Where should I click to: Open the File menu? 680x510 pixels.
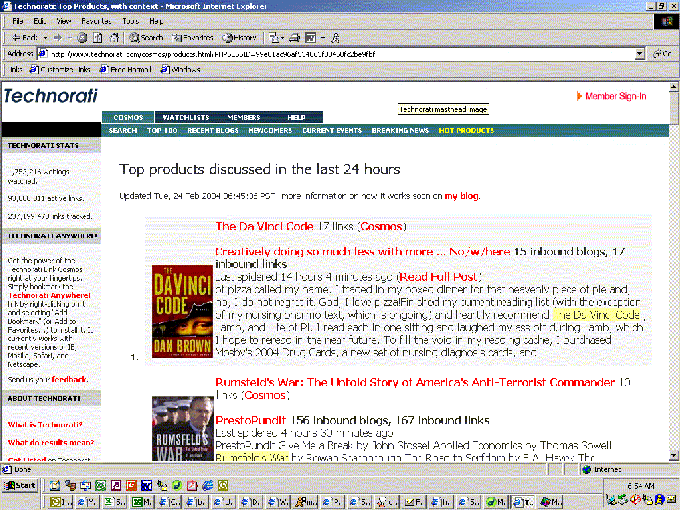[x=18, y=21]
